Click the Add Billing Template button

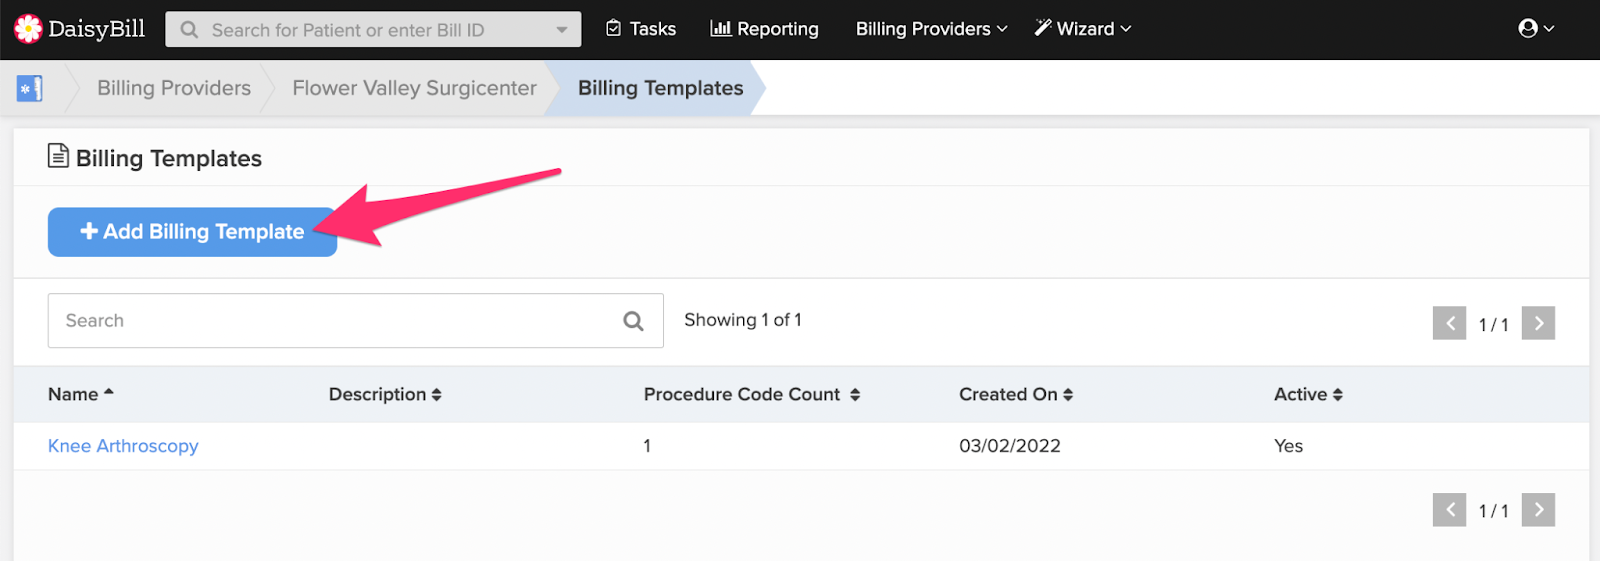tap(192, 232)
